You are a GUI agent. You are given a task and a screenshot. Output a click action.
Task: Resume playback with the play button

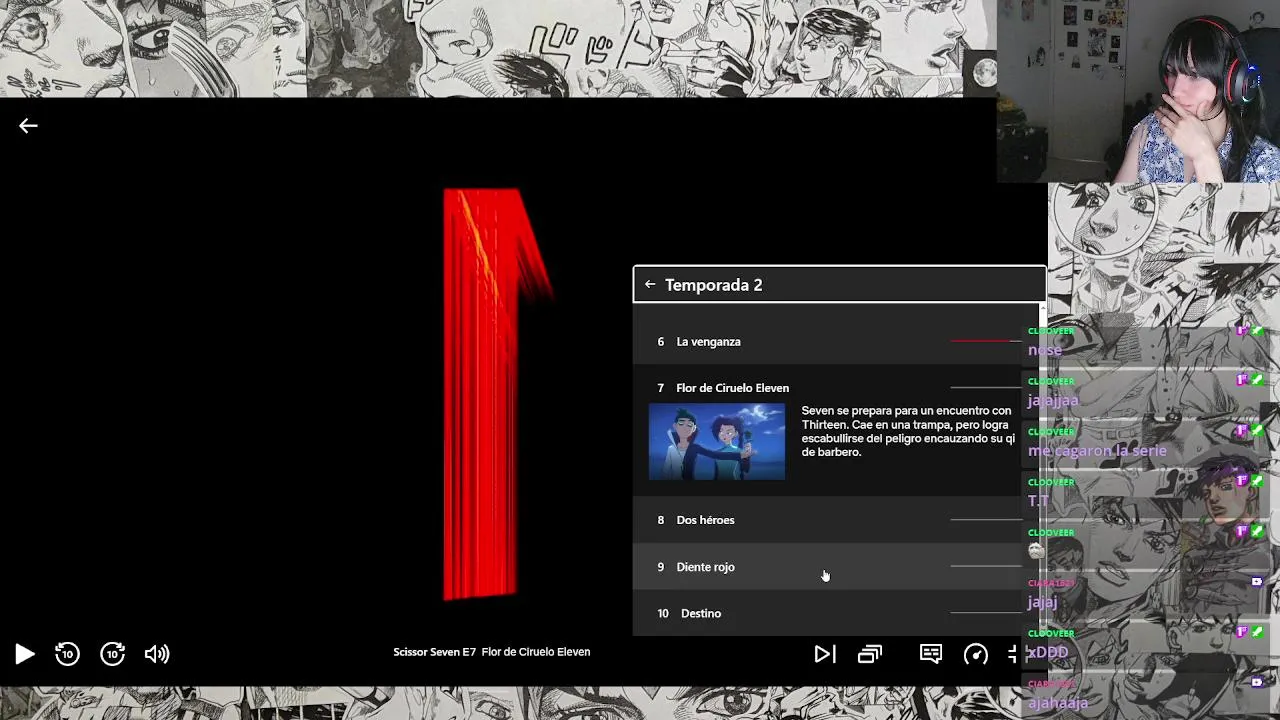tap(25, 654)
